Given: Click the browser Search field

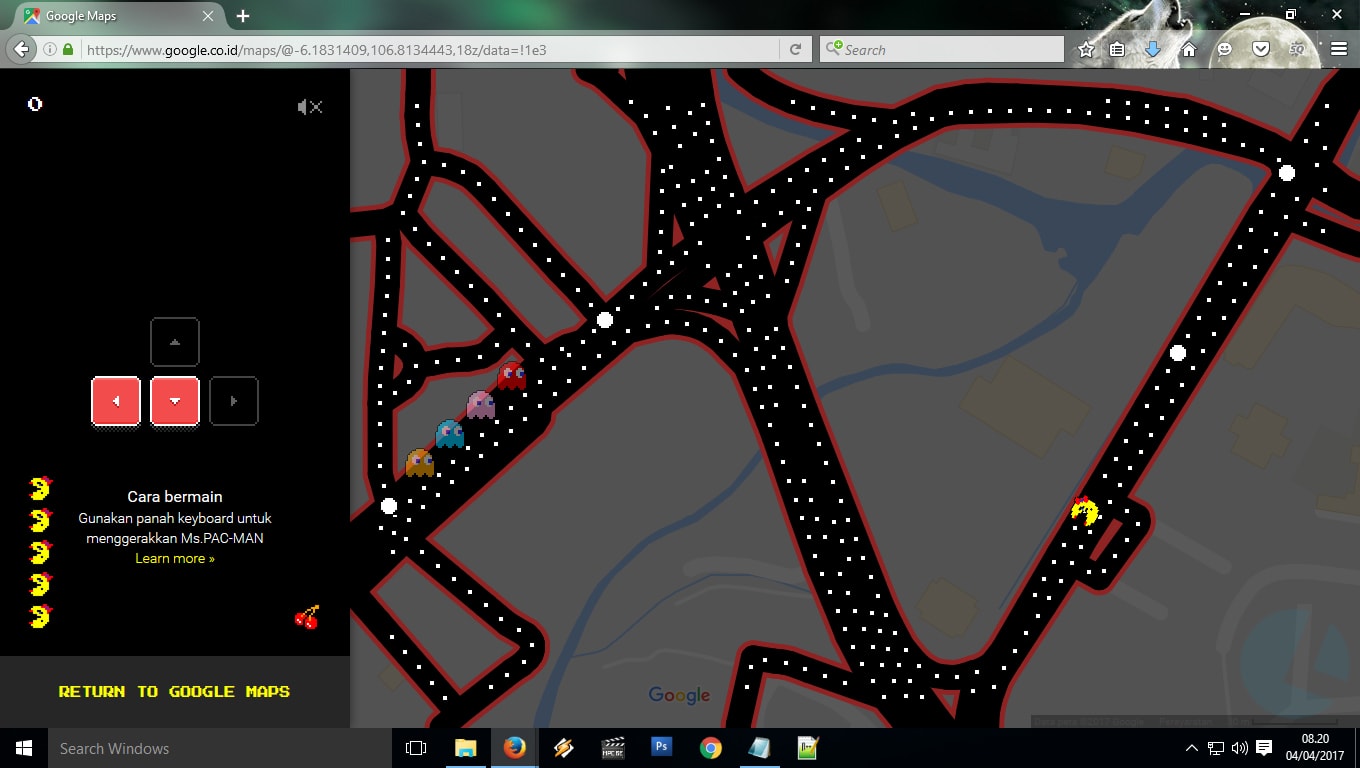Looking at the screenshot, I should coord(942,49).
